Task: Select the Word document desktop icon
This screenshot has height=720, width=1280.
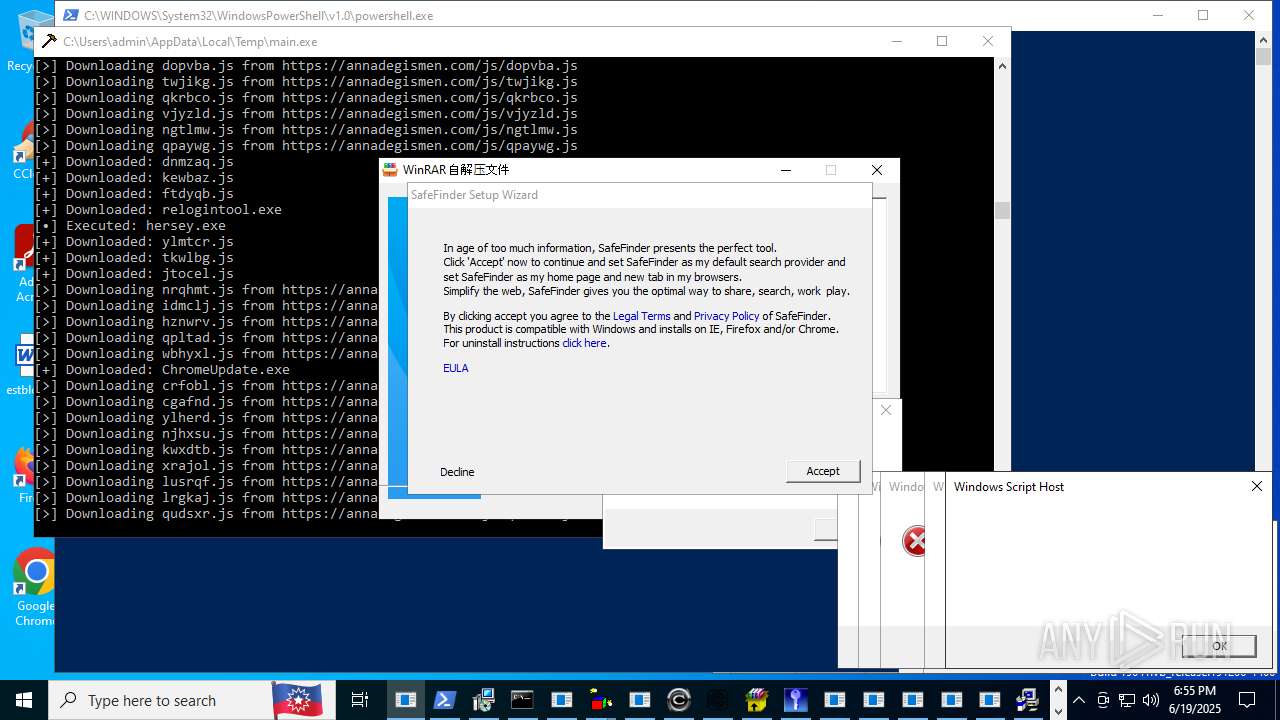Action: point(24,367)
